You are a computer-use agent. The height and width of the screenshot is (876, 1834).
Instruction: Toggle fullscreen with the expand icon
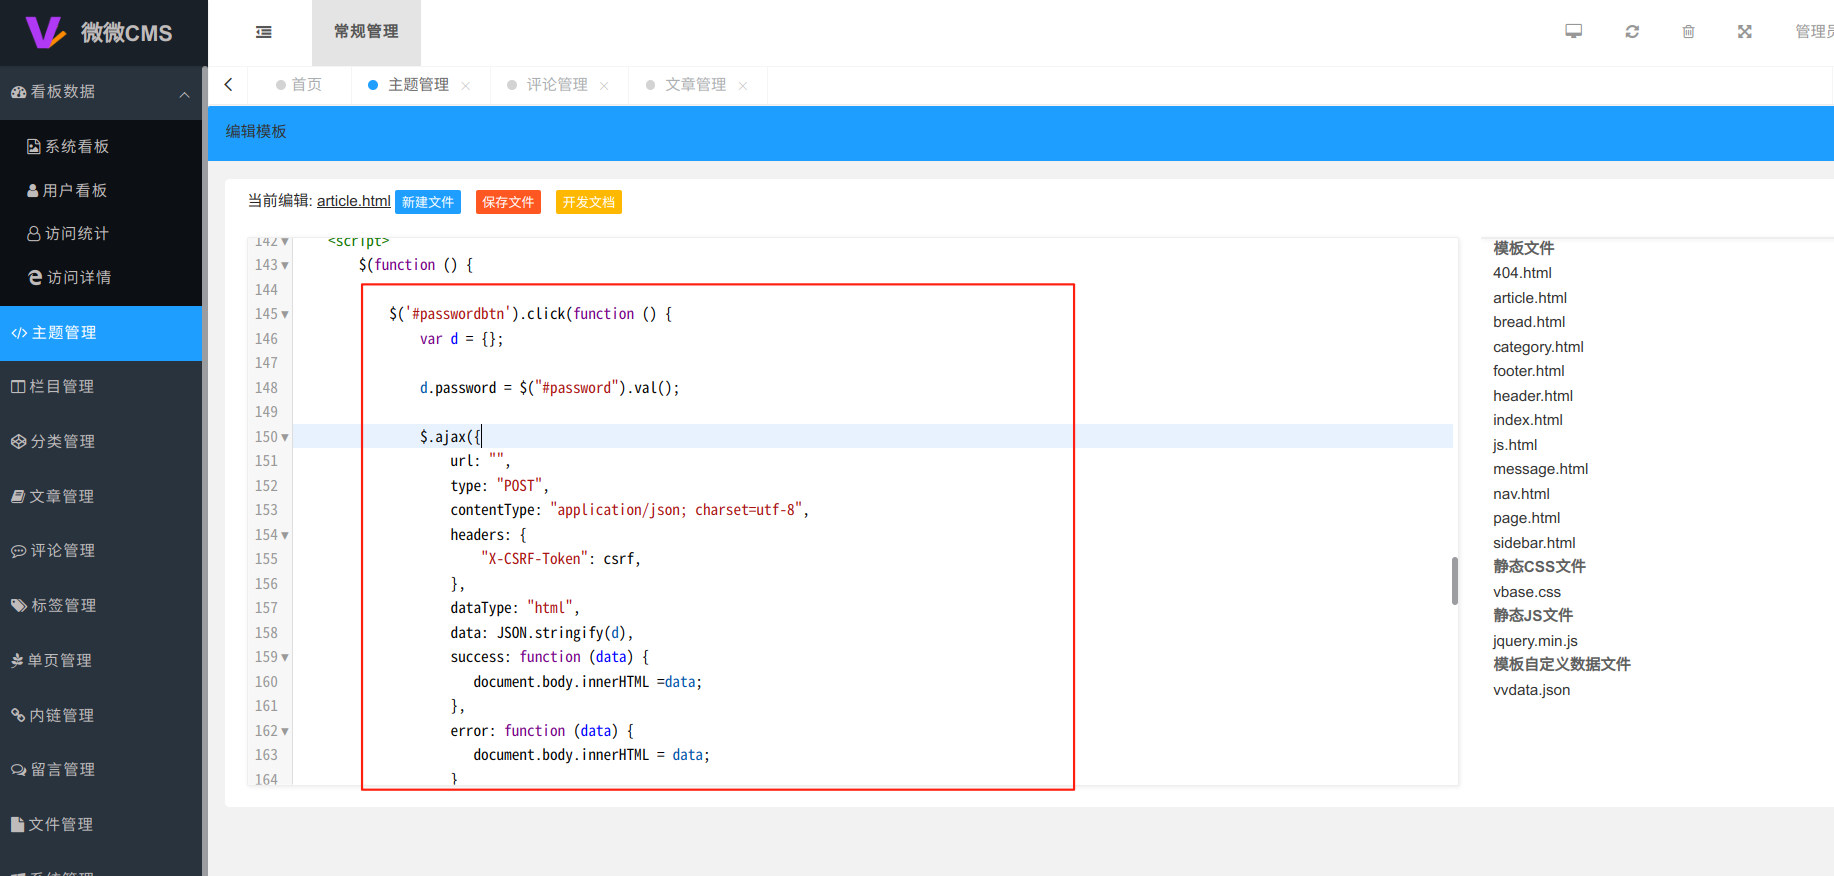click(1745, 32)
